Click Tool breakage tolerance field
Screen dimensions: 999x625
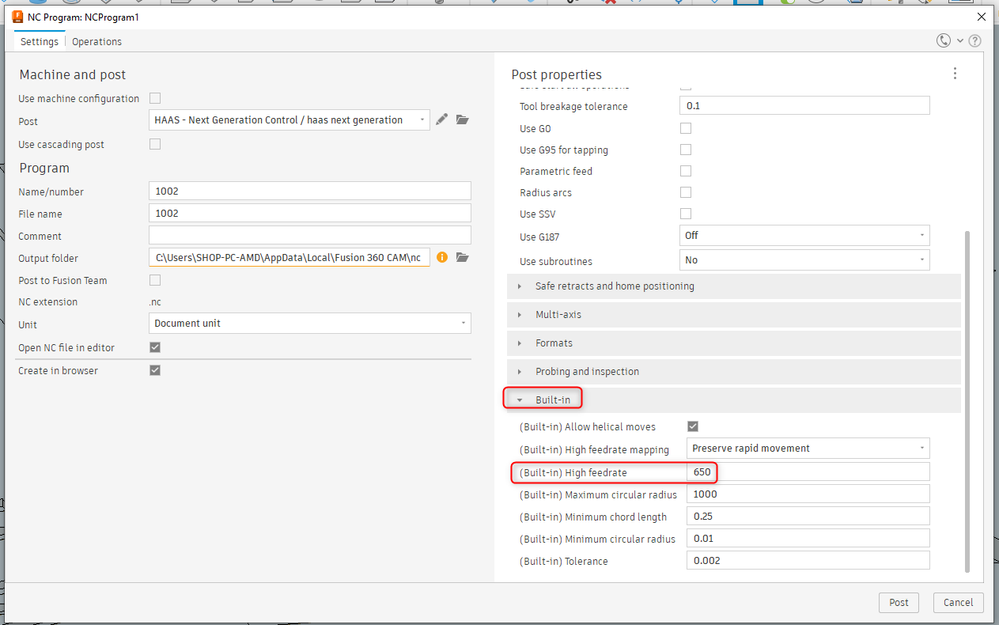pyautogui.click(x=804, y=106)
